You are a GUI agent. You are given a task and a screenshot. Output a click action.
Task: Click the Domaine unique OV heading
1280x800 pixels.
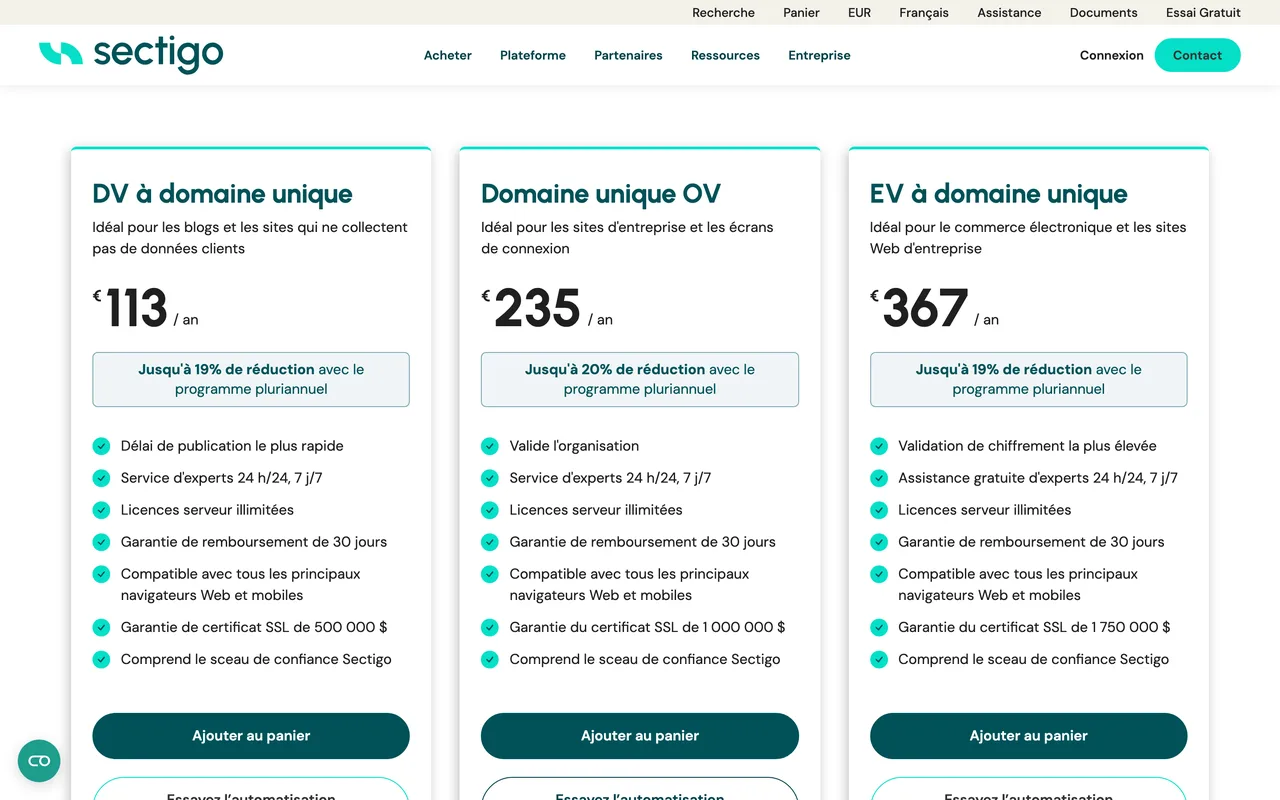click(601, 194)
